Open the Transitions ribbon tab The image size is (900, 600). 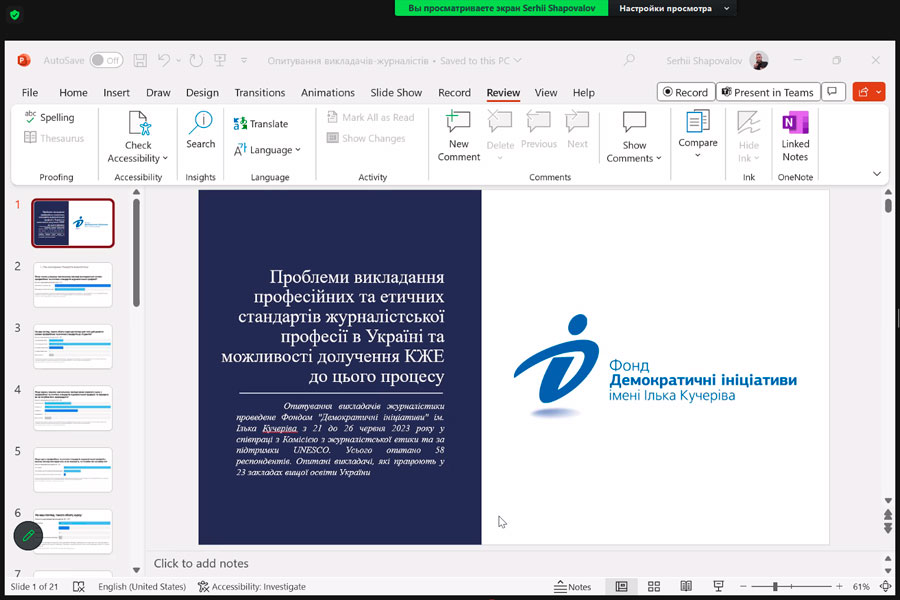pyautogui.click(x=260, y=93)
